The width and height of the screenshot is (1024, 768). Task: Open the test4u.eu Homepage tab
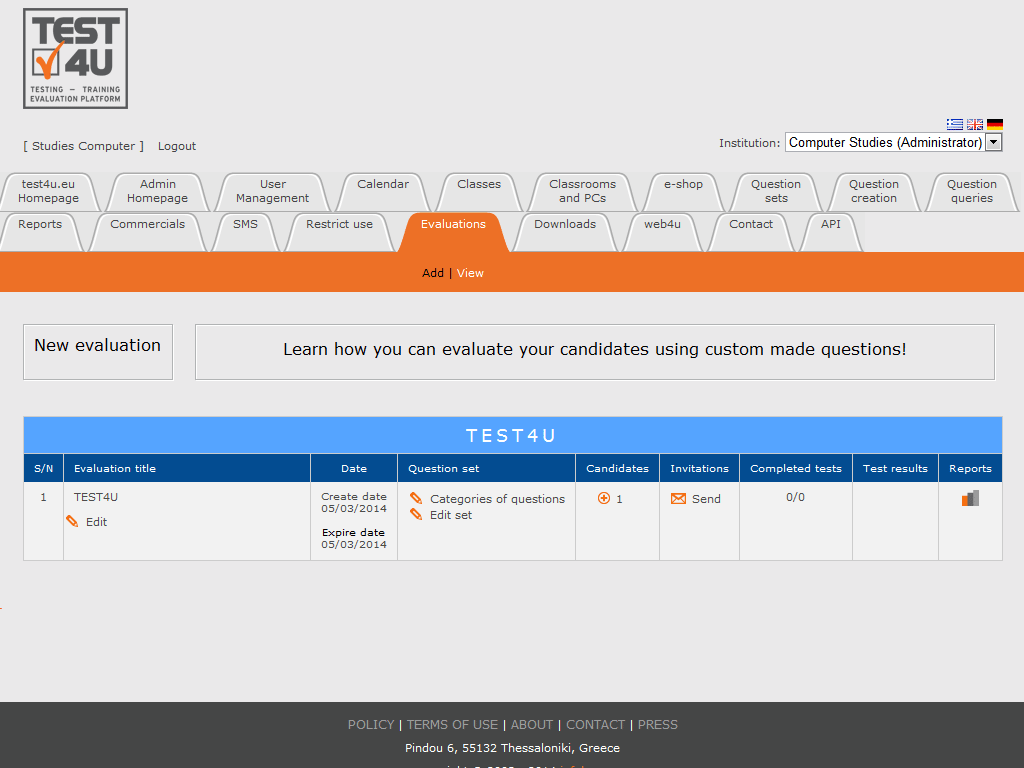[48, 191]
